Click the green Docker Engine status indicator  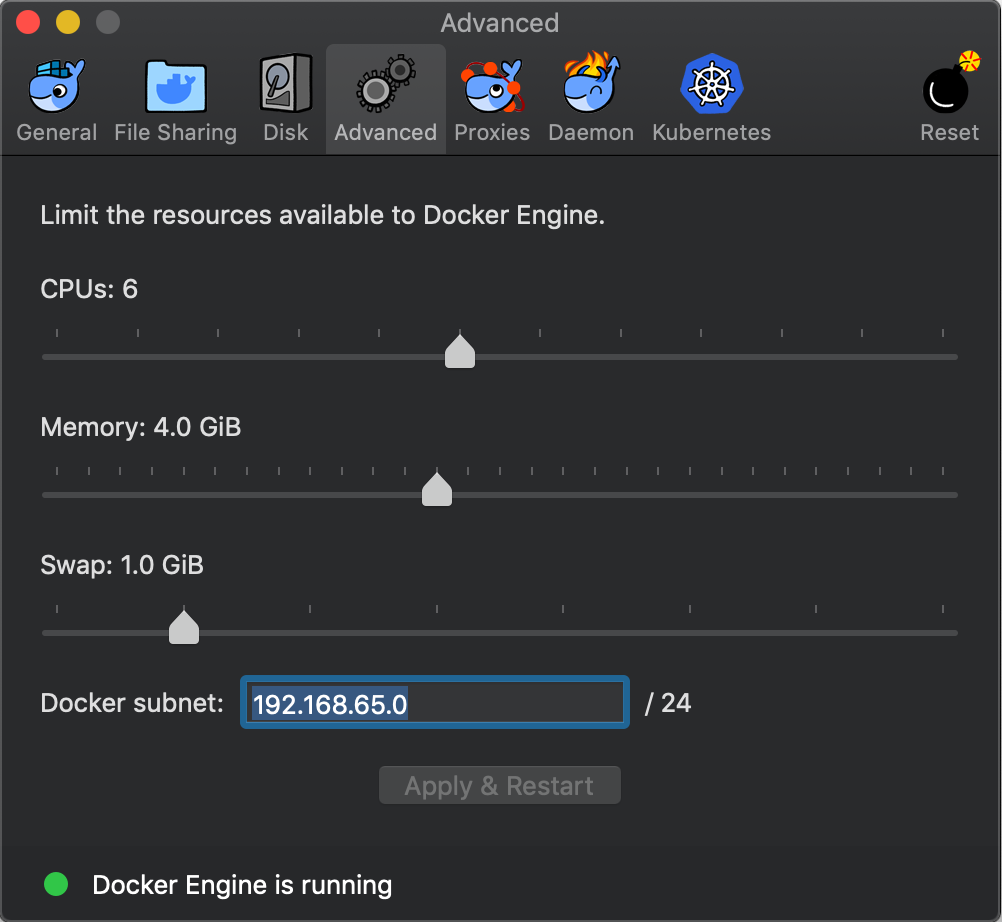[x=56, y=884]
